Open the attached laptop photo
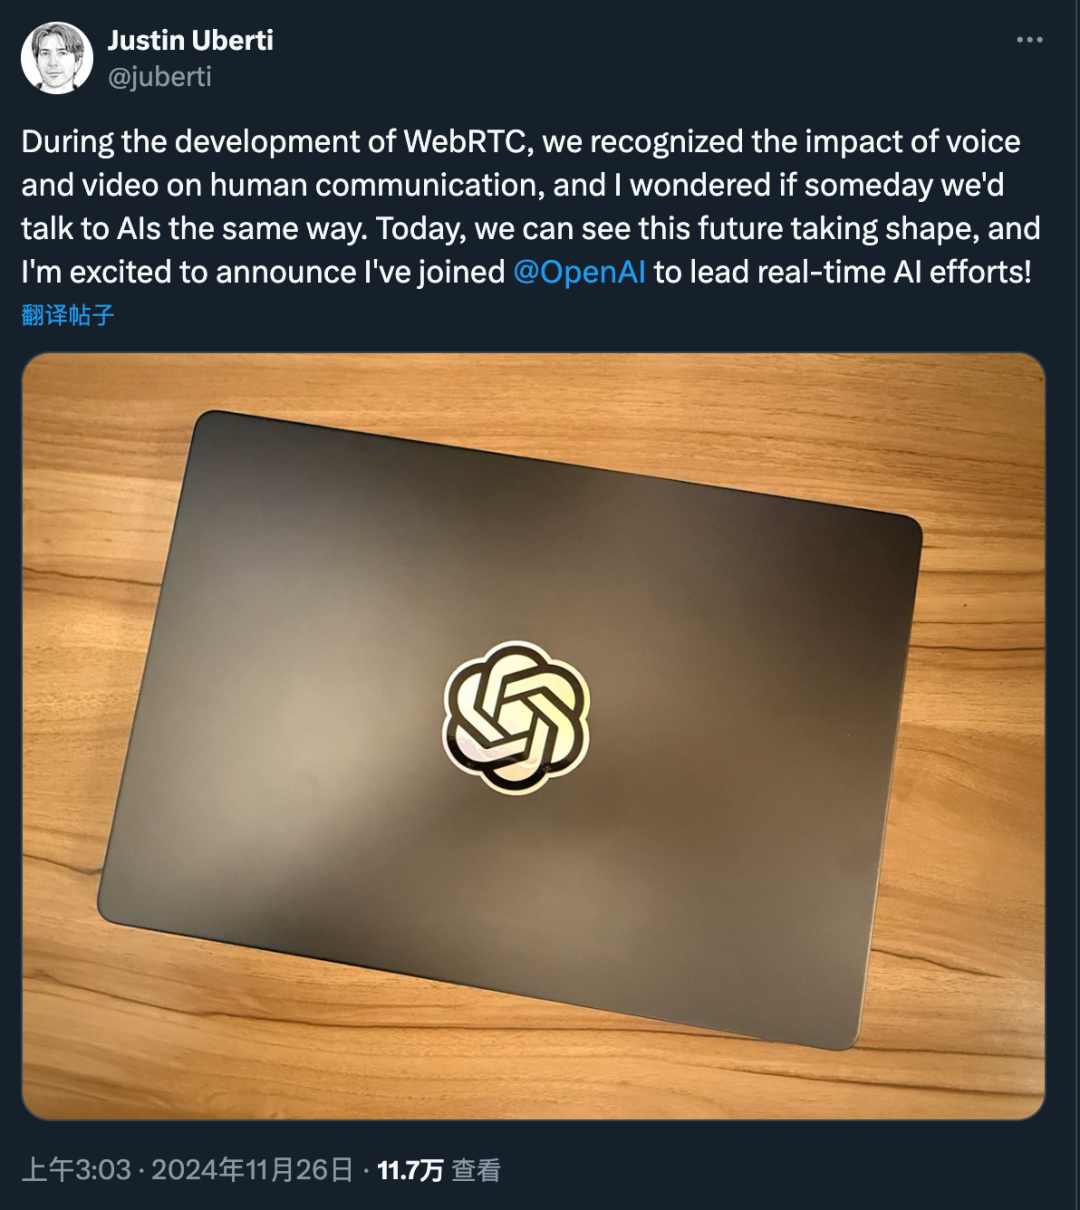Image resolution: width=1080 pixels, height=1210 pixels. pyautogui.click(x=533, y=736)
